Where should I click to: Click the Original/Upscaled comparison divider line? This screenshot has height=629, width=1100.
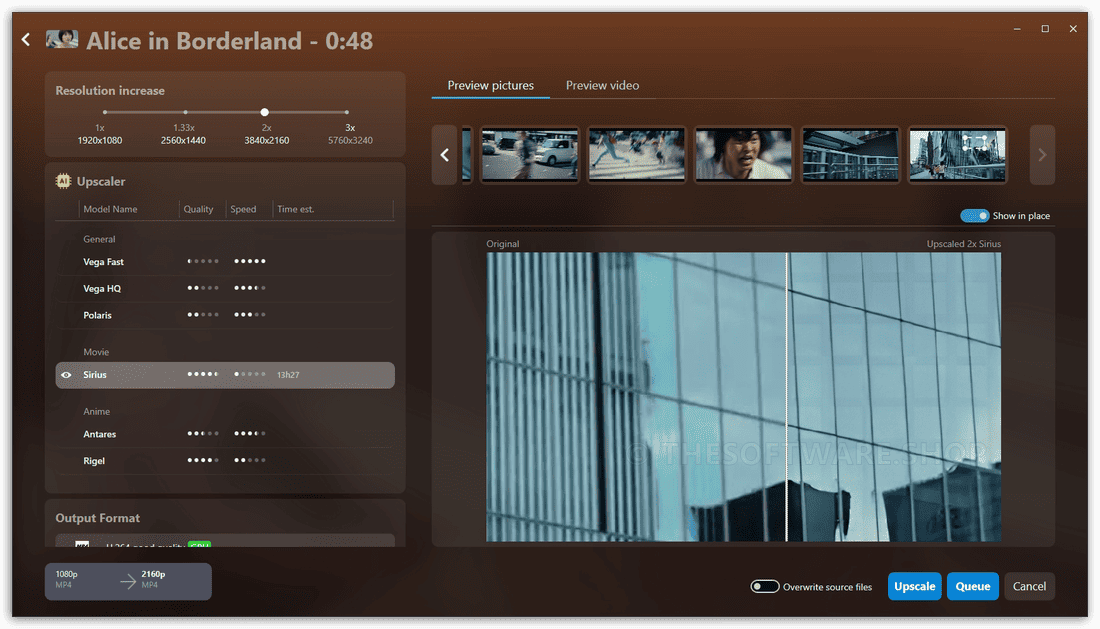click(x=786, y=397)
